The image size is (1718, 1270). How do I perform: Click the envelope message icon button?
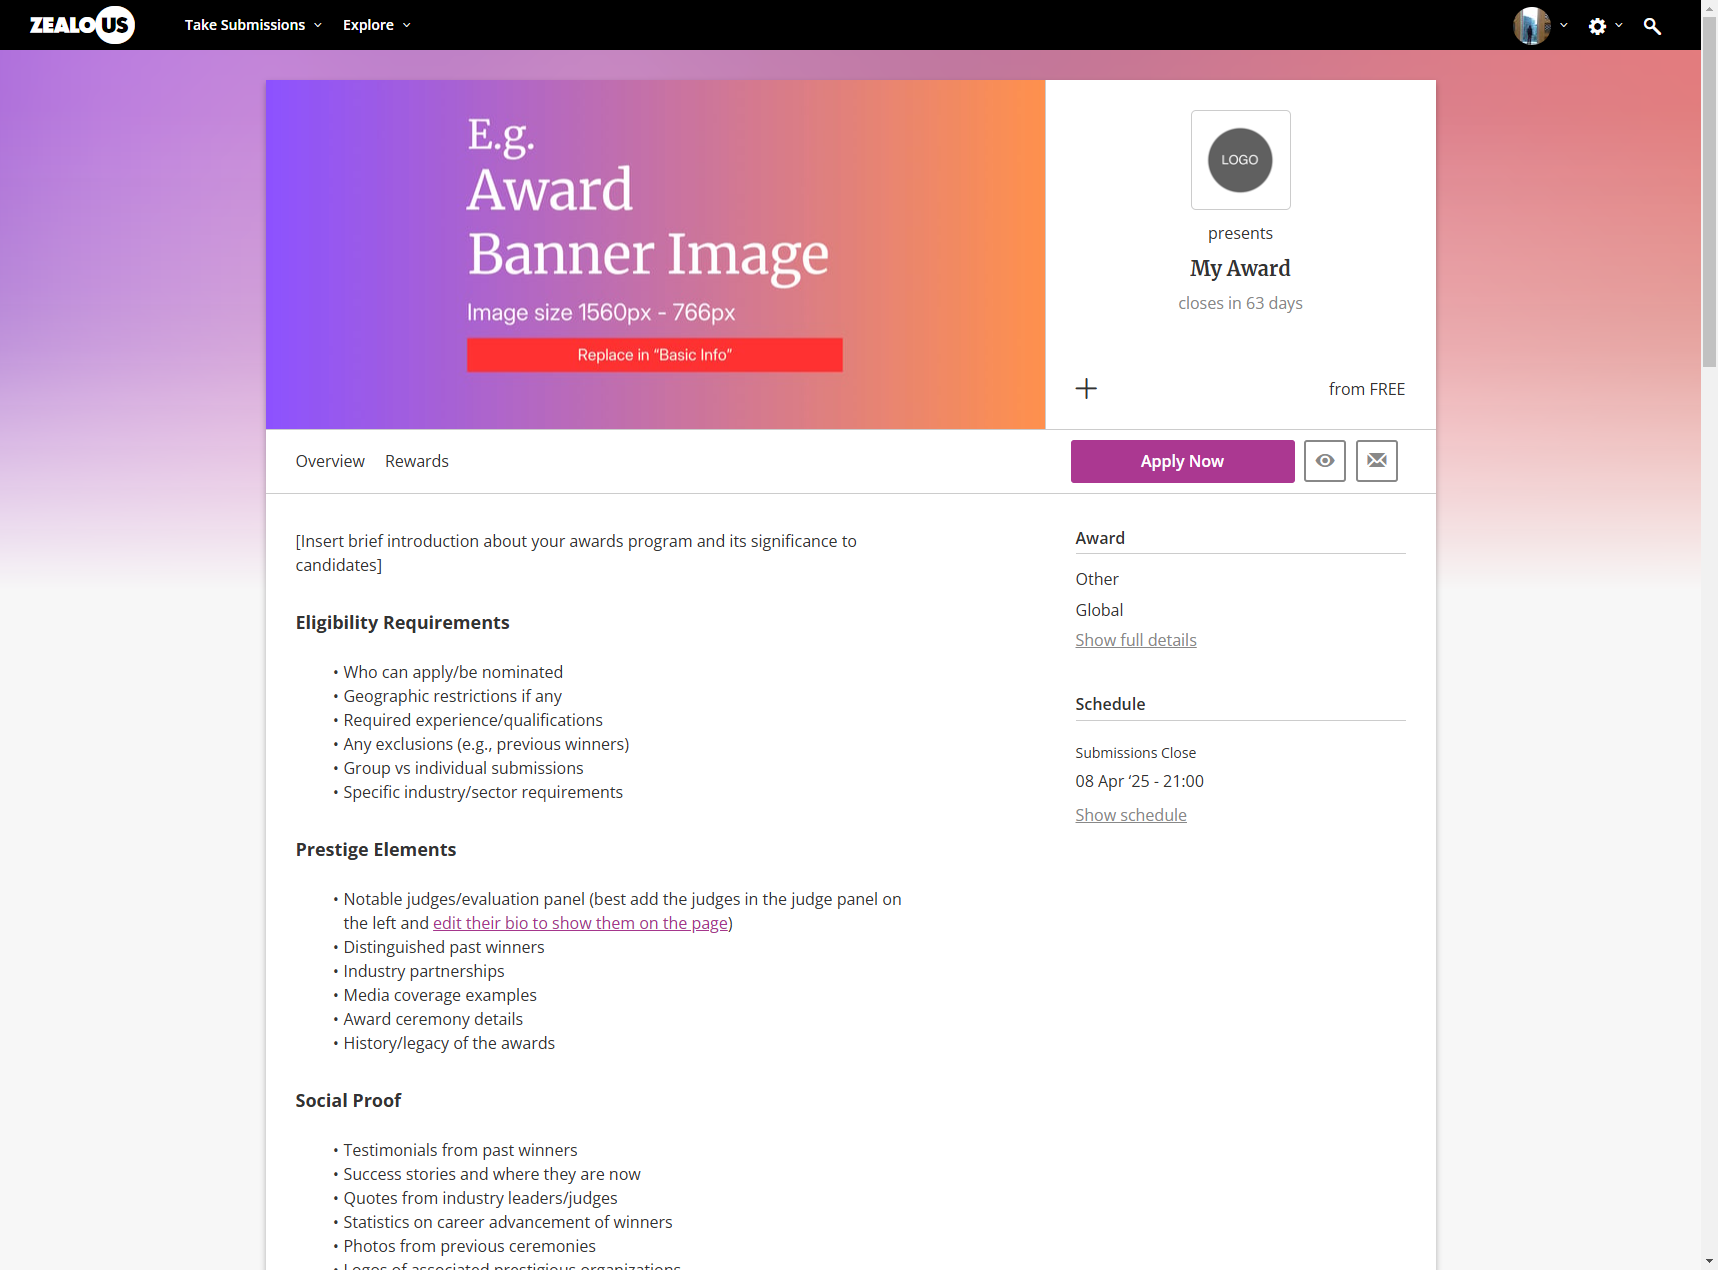pyautogui.click(x=1377, y=461)
